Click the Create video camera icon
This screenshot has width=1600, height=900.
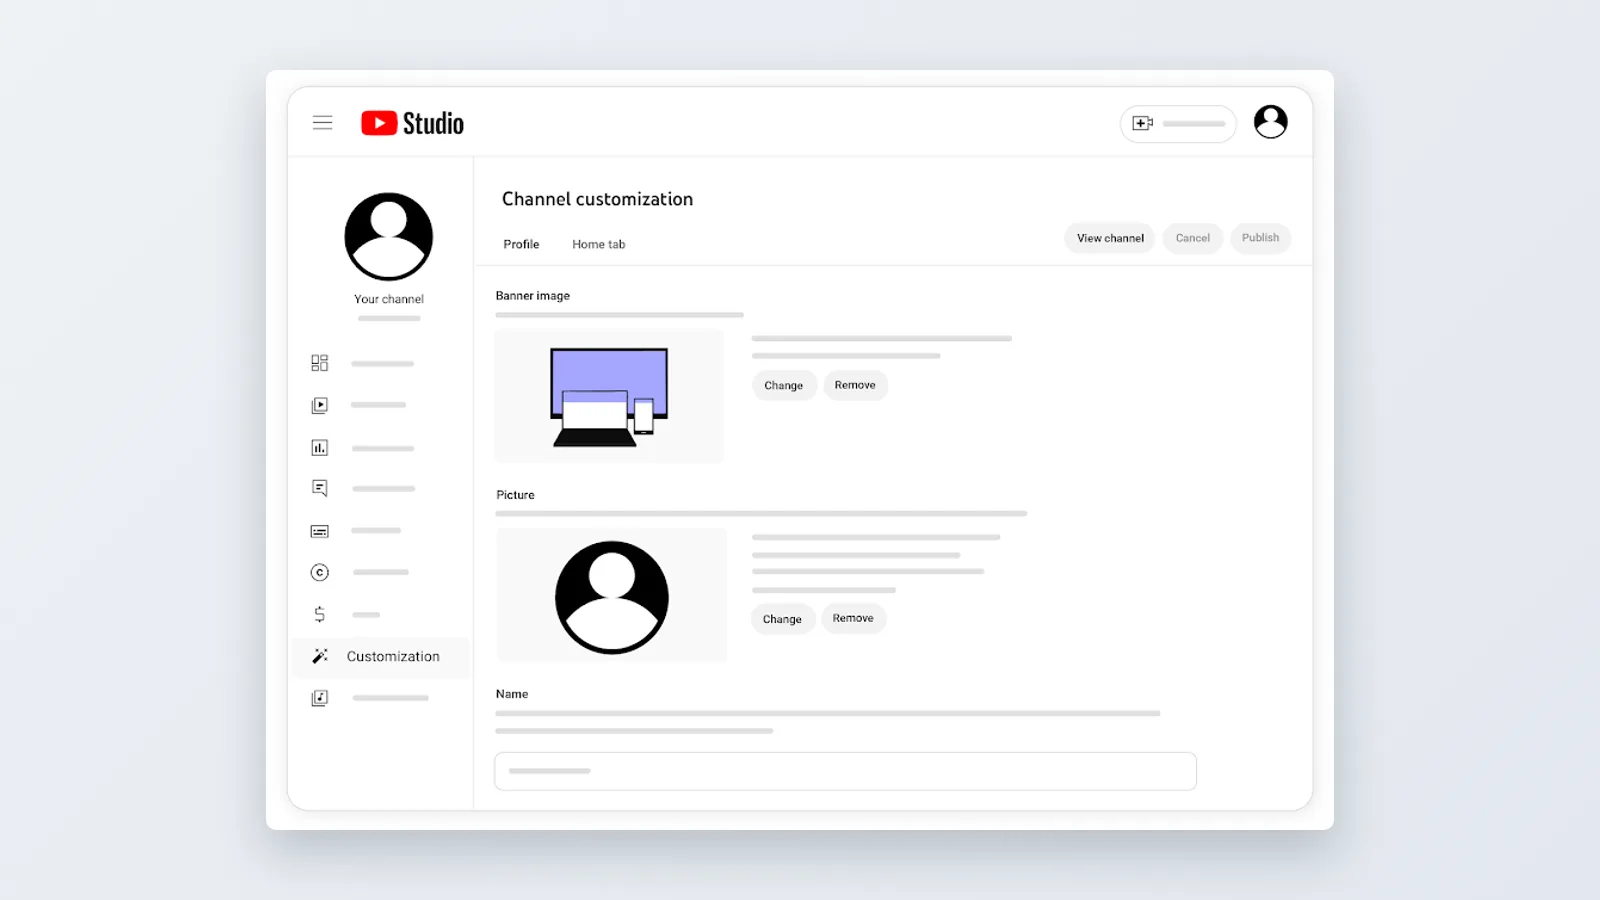[1142, 123]
